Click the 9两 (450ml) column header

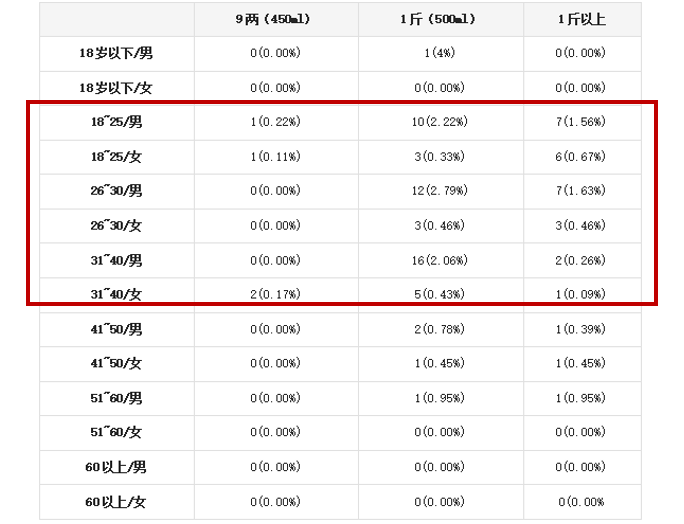point(275,19)
